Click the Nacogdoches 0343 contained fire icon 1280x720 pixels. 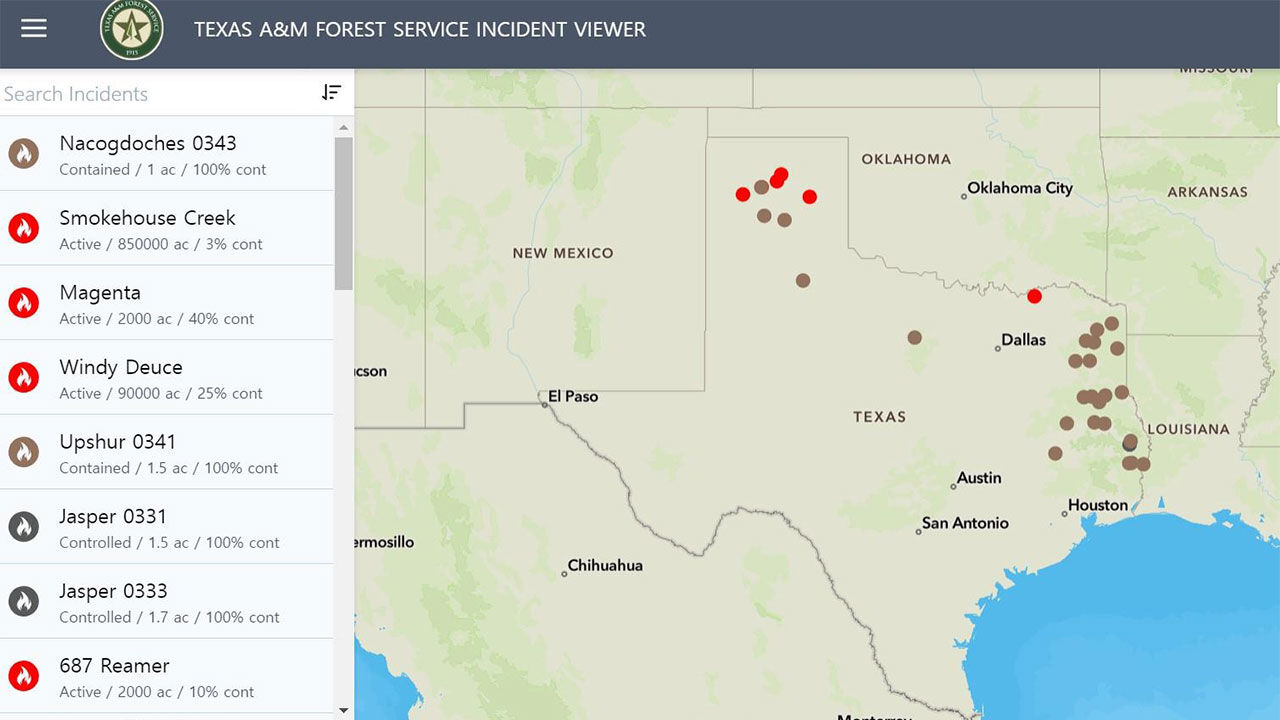click(24, 154)
